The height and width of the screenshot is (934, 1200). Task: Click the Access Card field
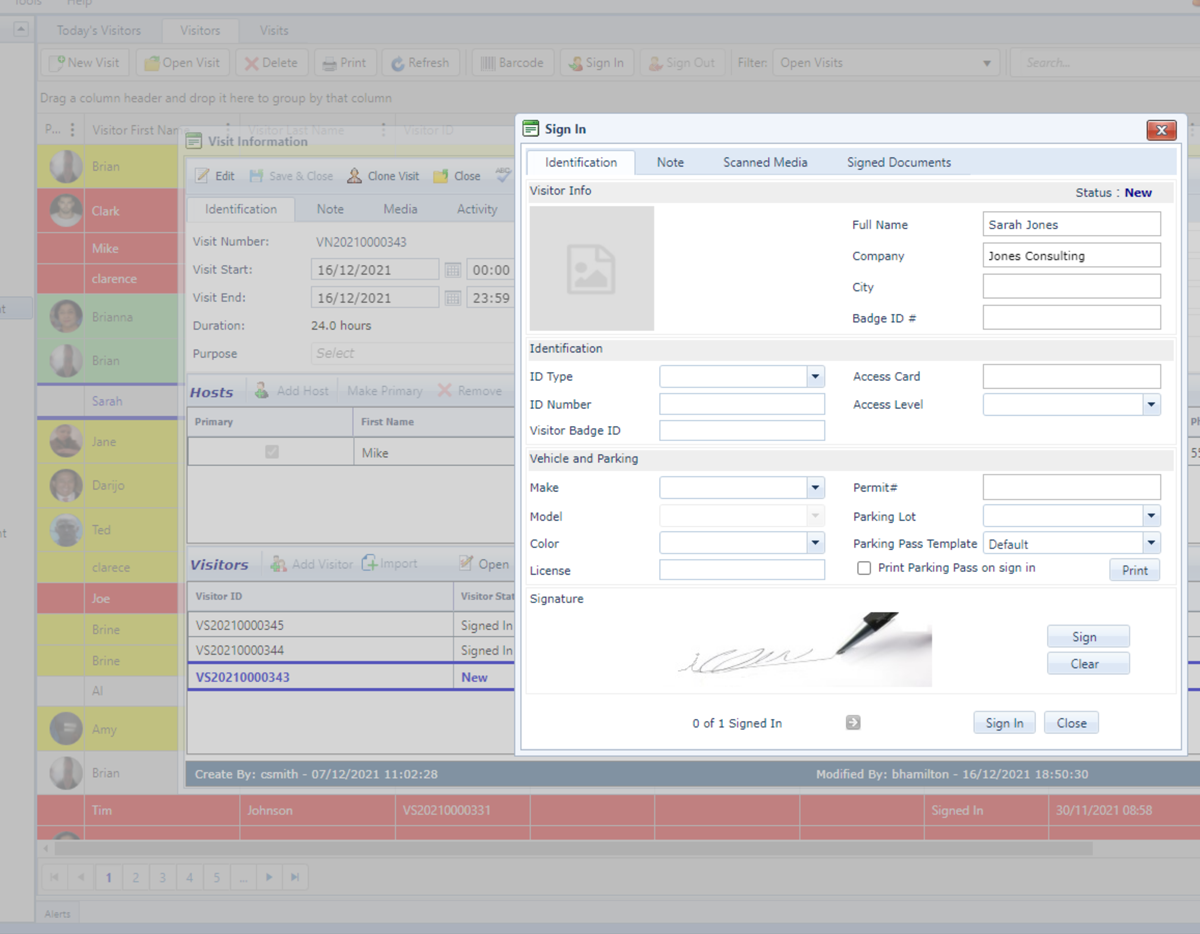(x=1072, y=377)
